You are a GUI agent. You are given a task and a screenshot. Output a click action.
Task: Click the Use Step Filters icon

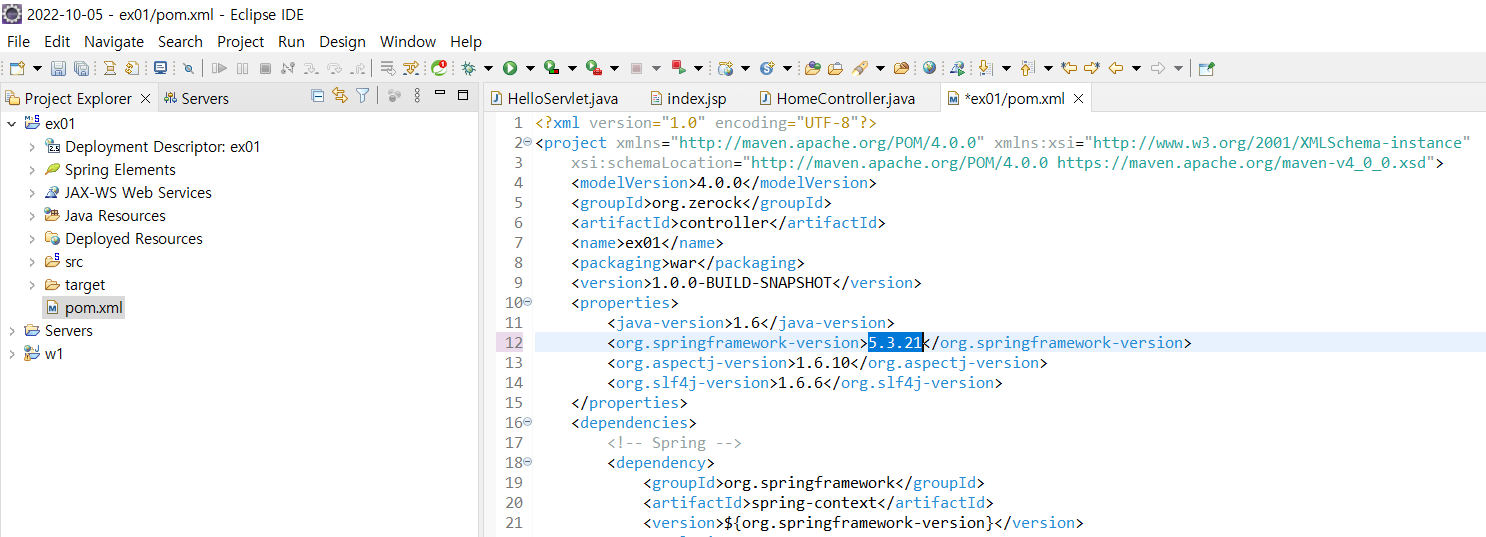point(411,68)
